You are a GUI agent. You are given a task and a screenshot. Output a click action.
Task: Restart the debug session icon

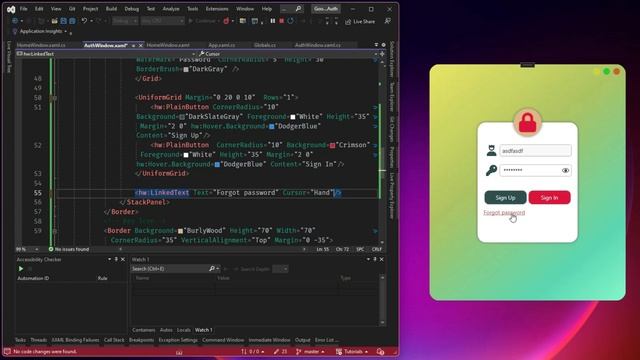pos(290,21)
